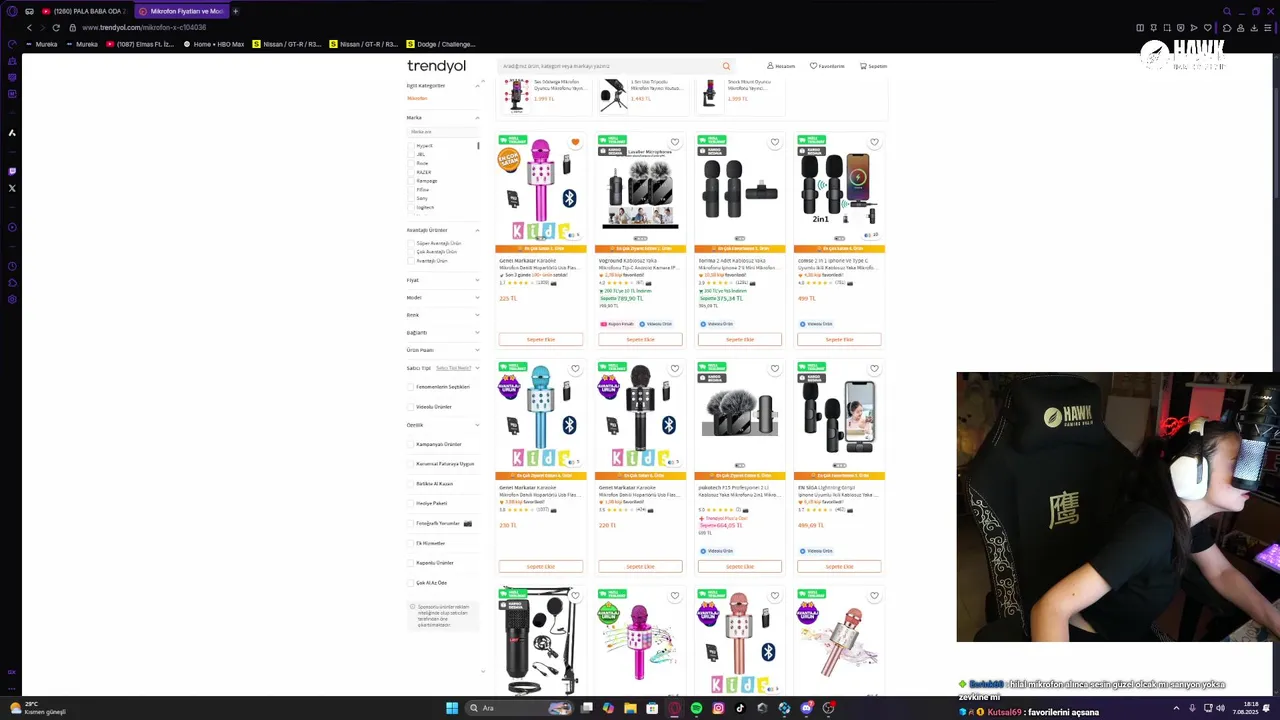
Task: Go back with the browser back arrow
Action: point(29,28)
